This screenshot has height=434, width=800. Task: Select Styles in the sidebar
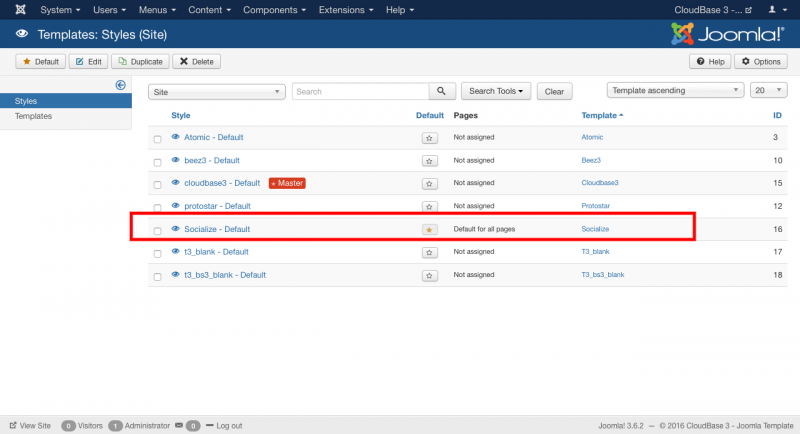(66, 101)
